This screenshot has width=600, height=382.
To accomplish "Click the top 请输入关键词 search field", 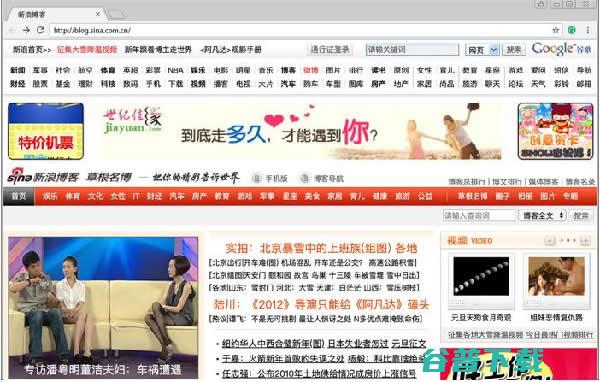I will [412, 49].
